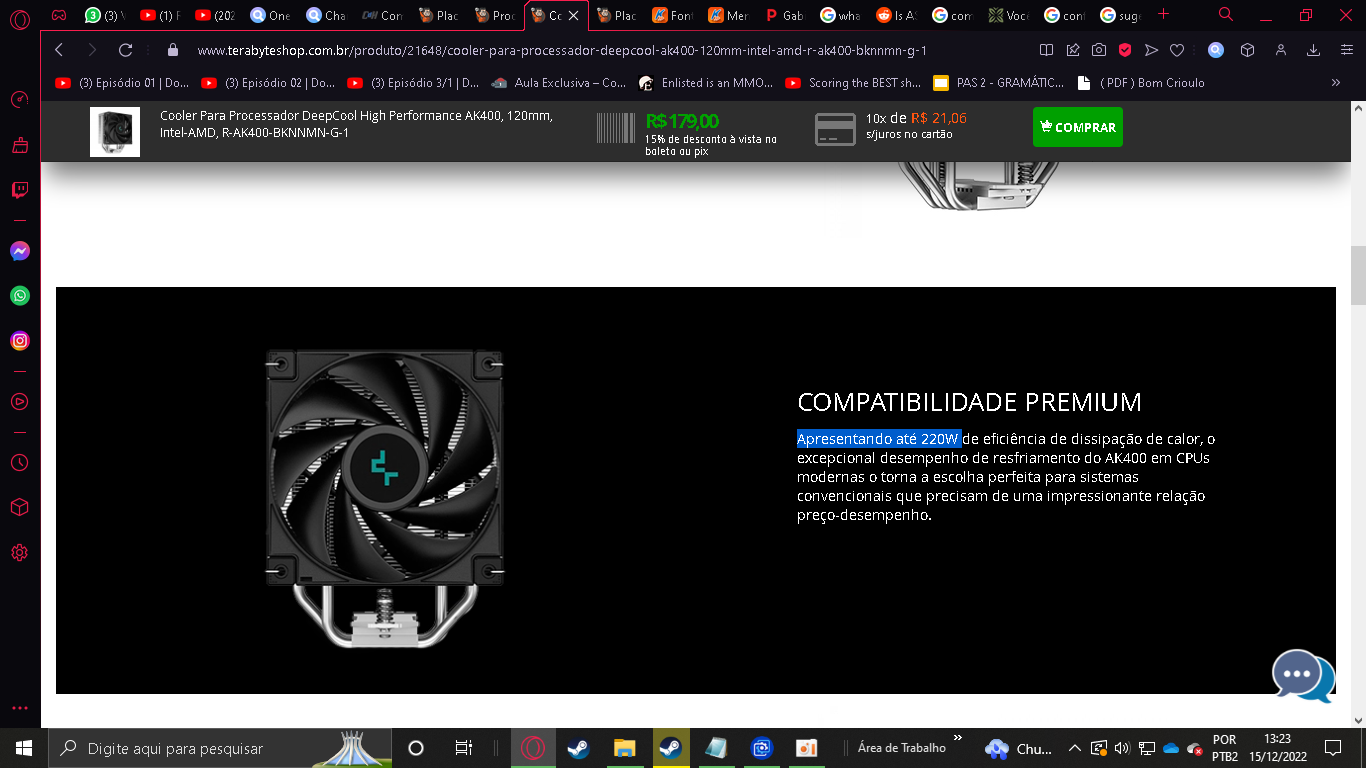Expand hidden system tray icons
Viewport: 1366px width, 768px height.
pyautogui.click(x=1074, y=748)
